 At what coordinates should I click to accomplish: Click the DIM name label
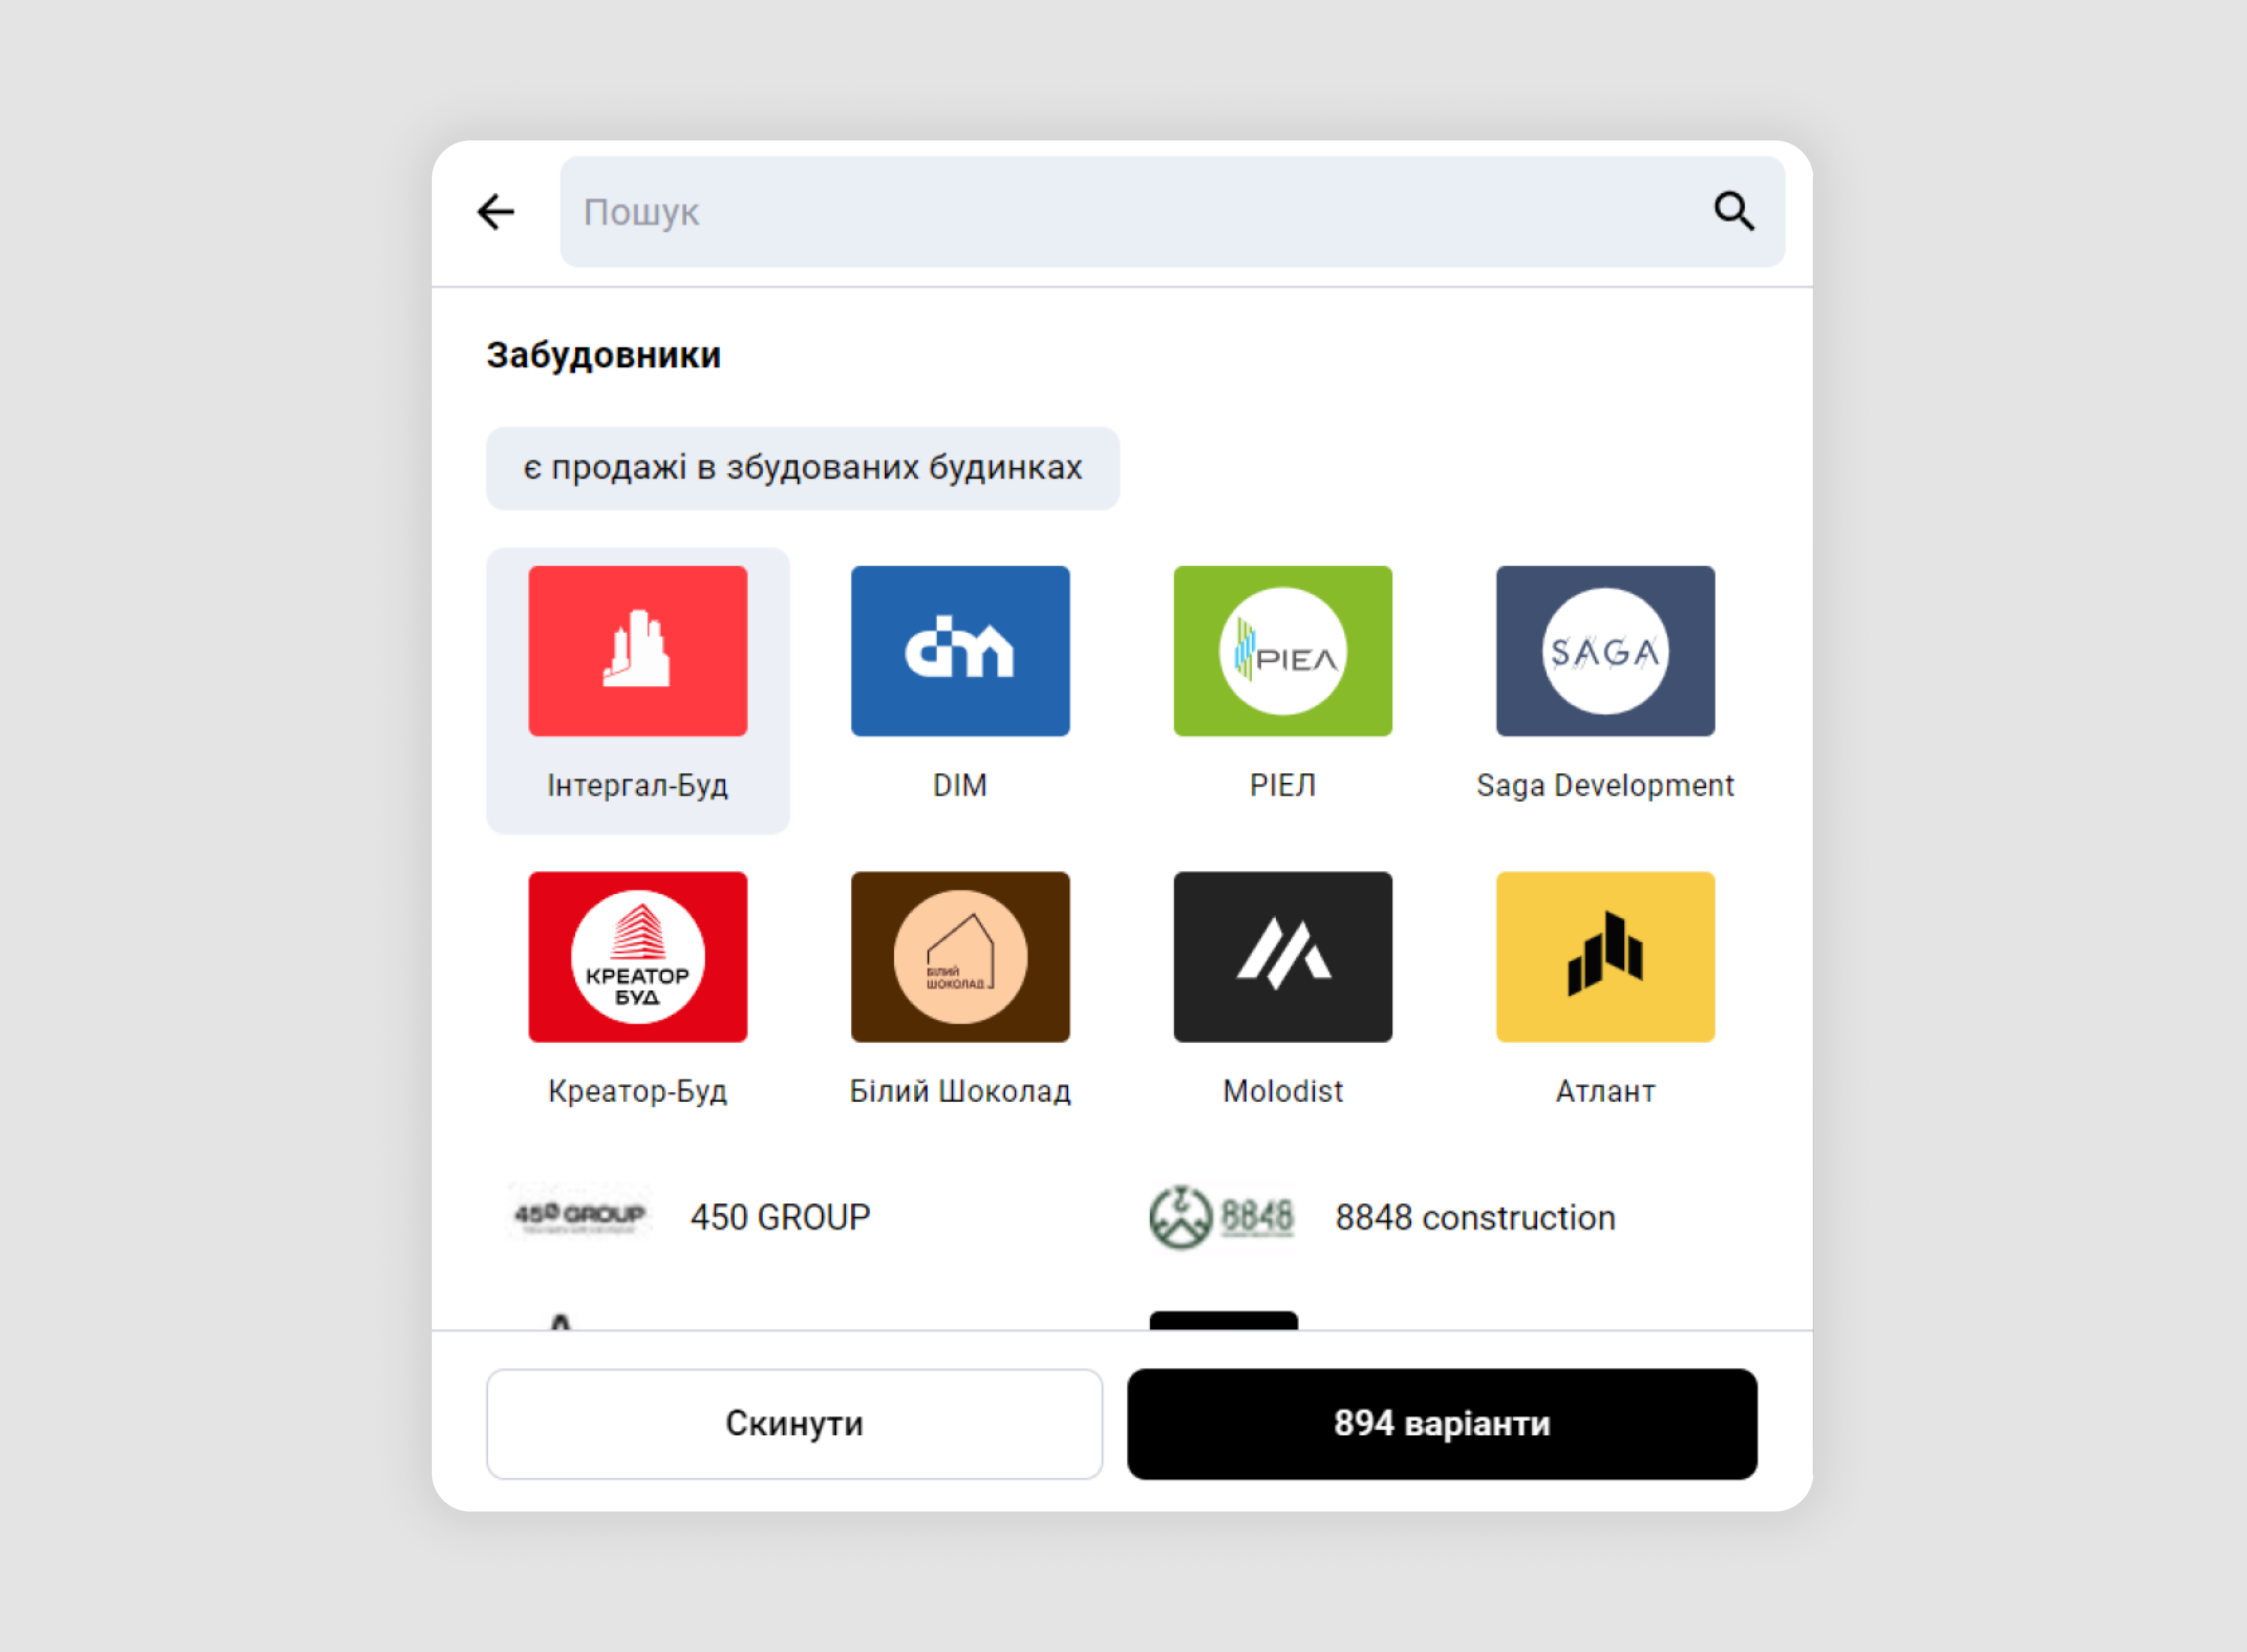click(x=960, y=785)
